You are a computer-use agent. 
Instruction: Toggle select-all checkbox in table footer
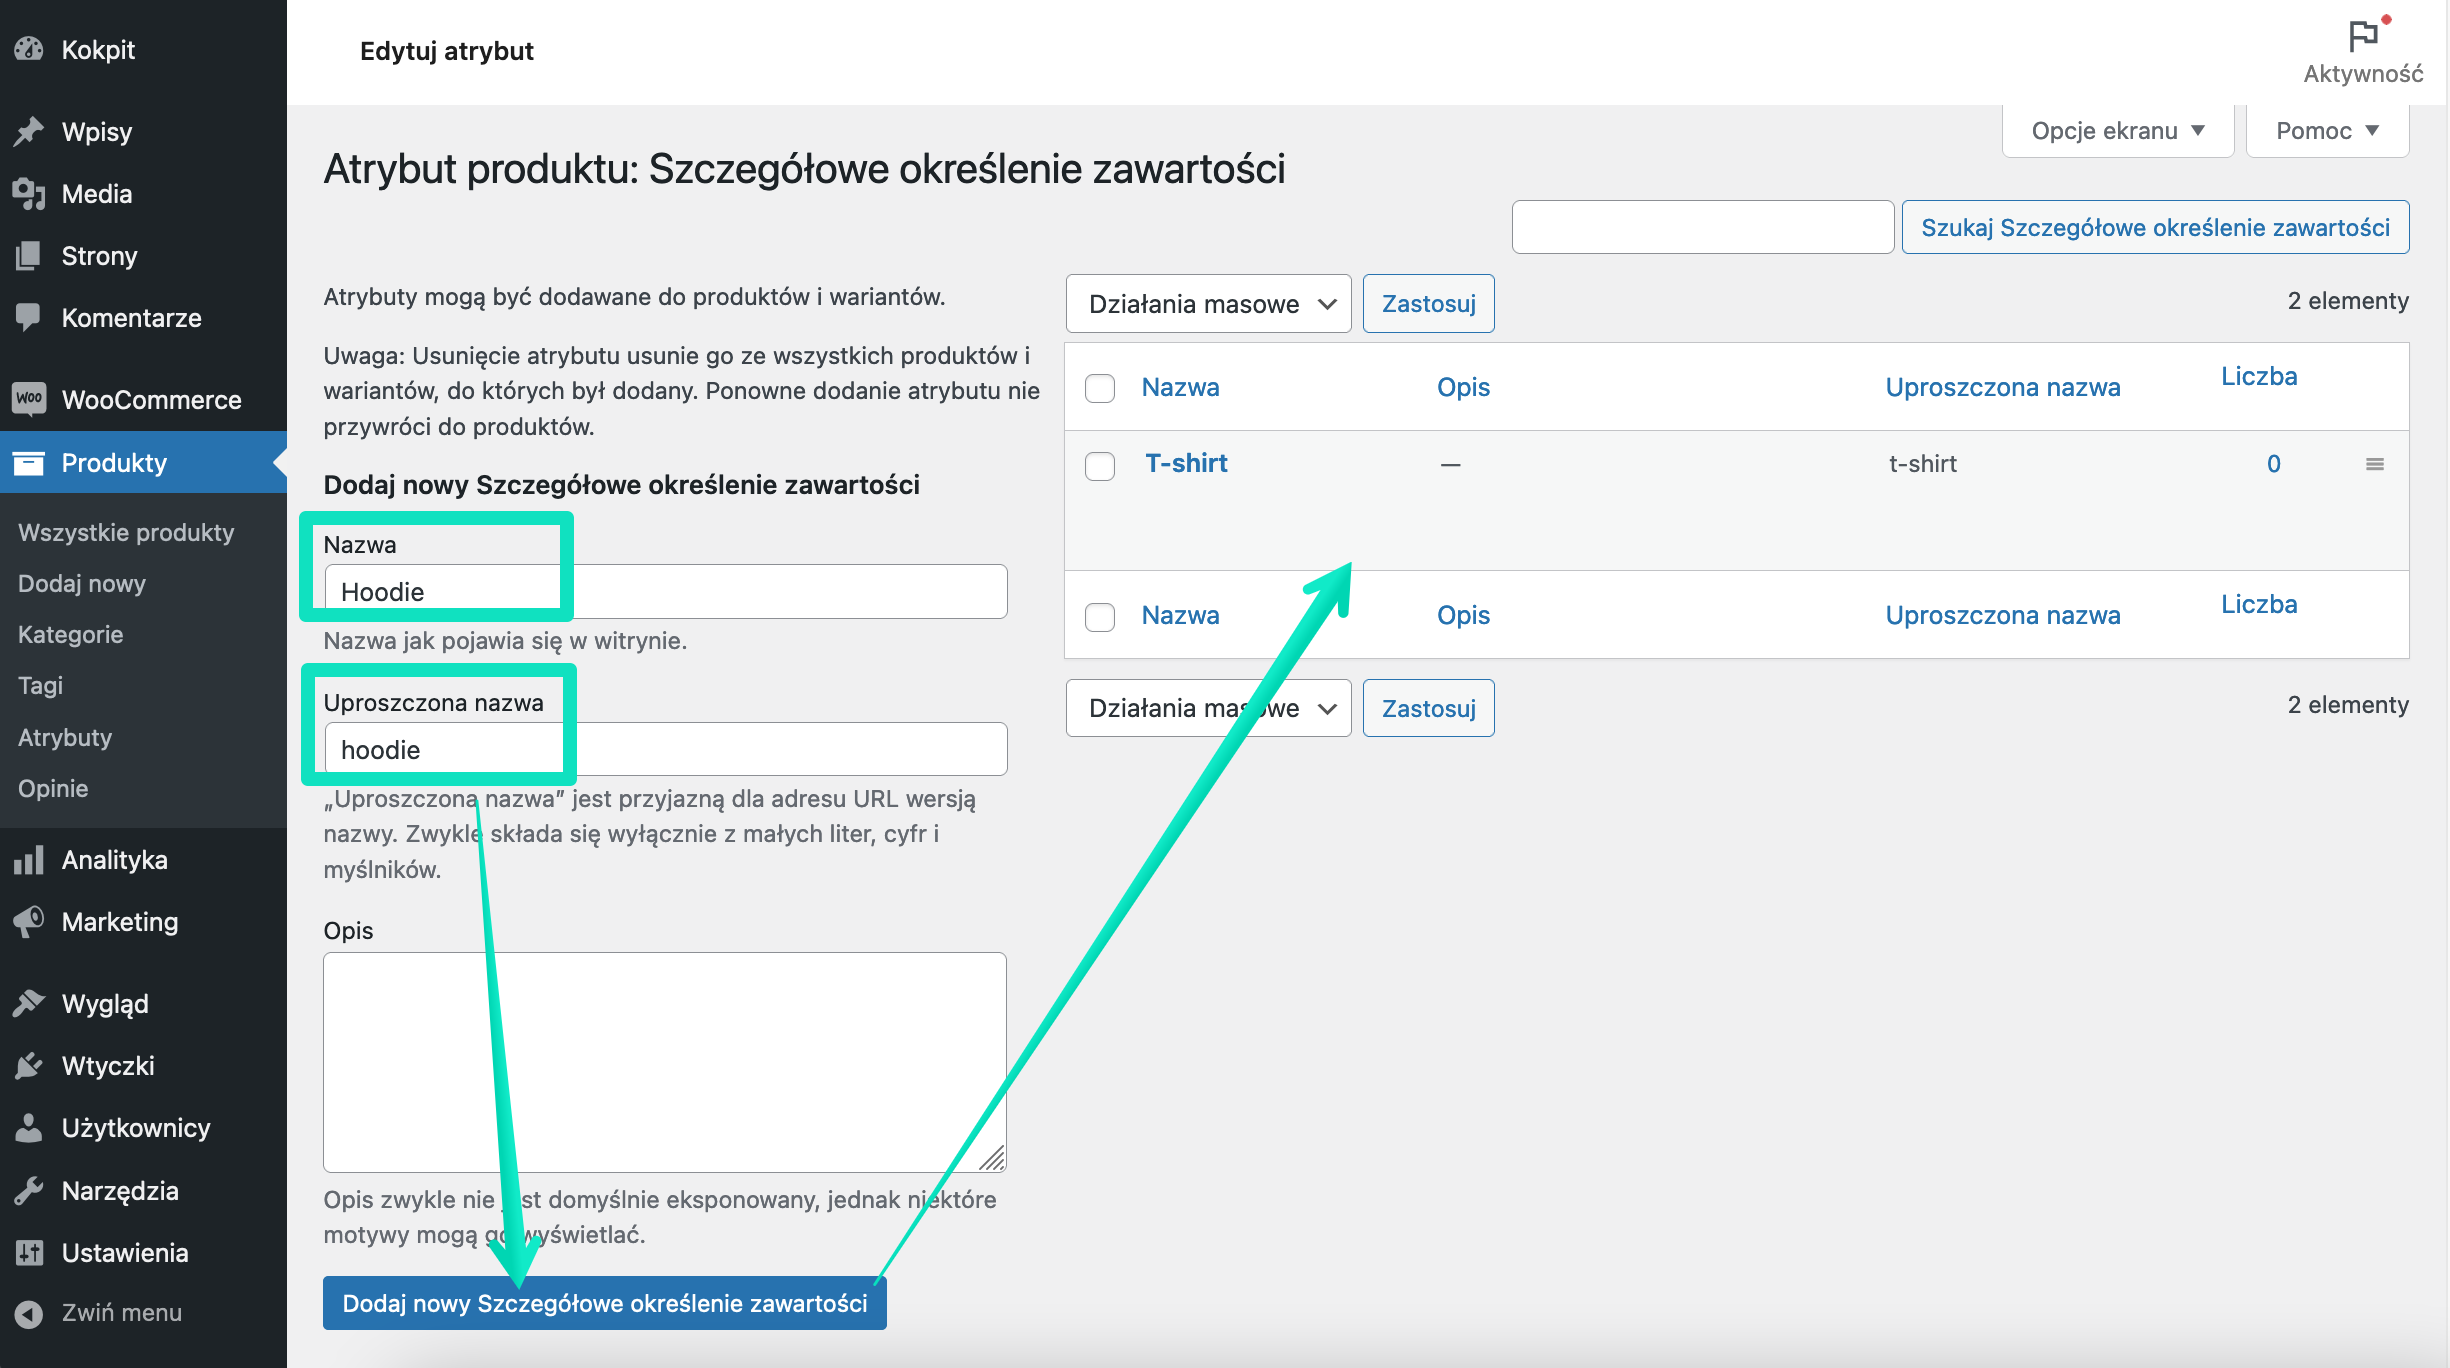click(1100, 617)
